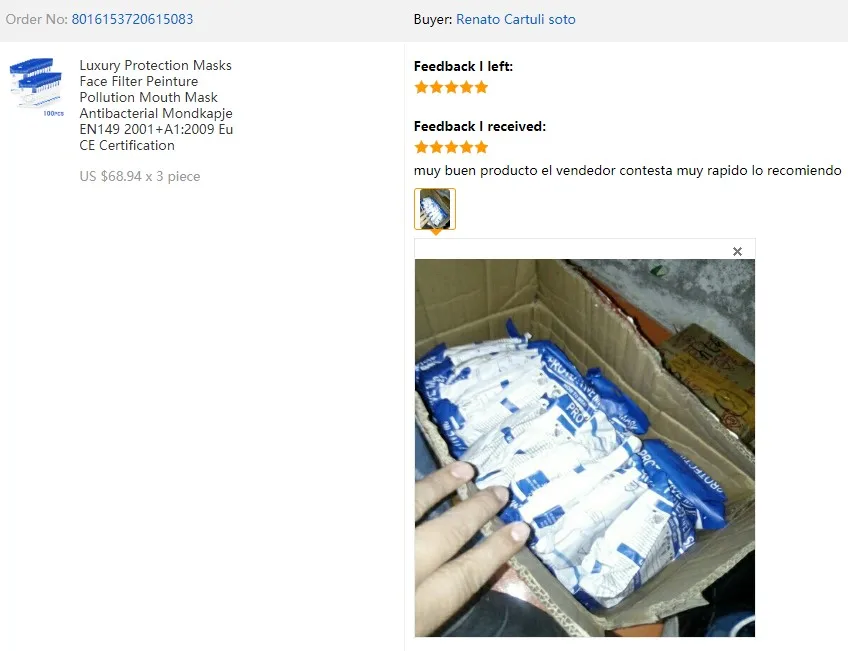This screenshot has width=848, height=651.
Task: Open buyer Renato Cartuli soto's profile
Action: click(515, 19)
